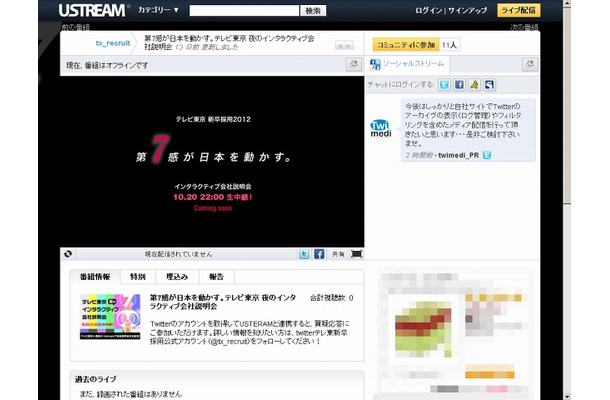Click the 共有 share button
610x400 pixels.
(338, 254)
